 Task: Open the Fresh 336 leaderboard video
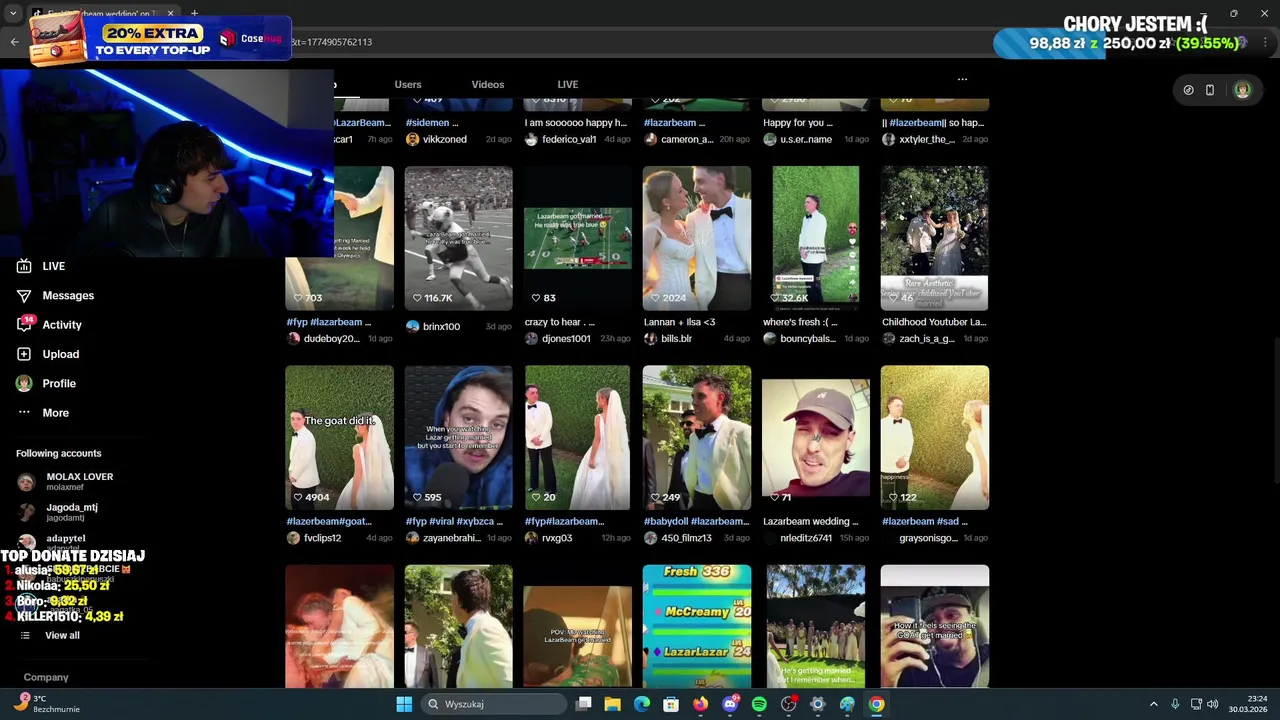[x=697, y=626]
